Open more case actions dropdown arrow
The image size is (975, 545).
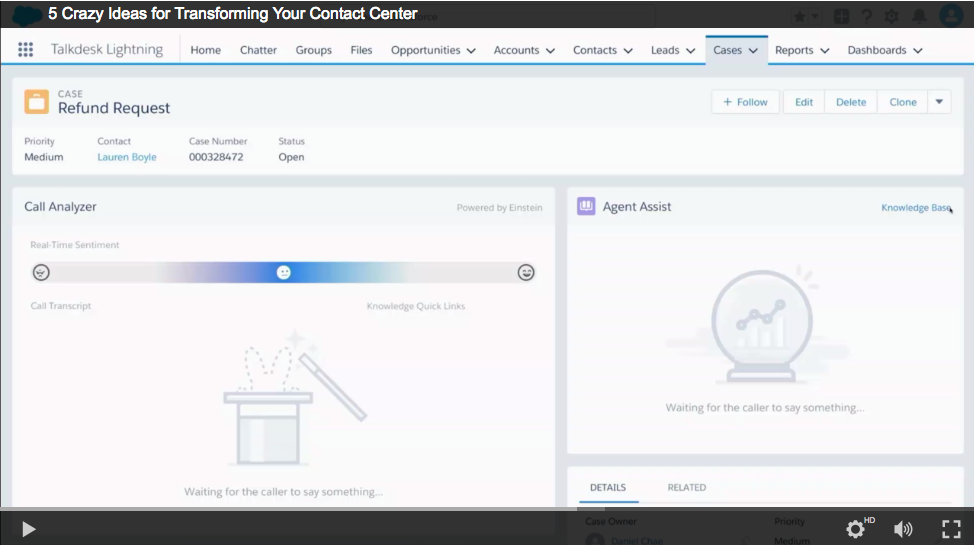coord(939,102)
